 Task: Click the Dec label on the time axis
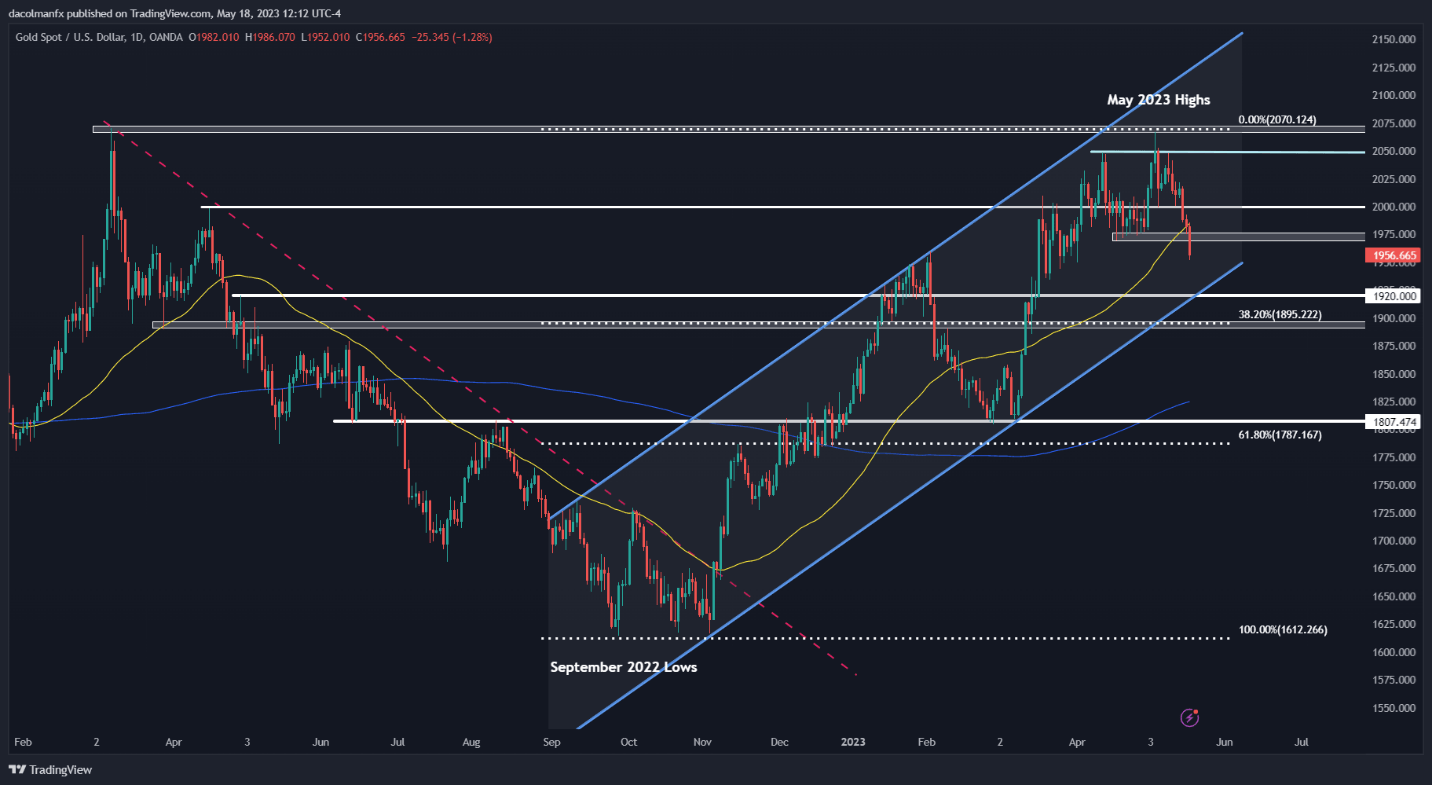[x=780, y=744]
